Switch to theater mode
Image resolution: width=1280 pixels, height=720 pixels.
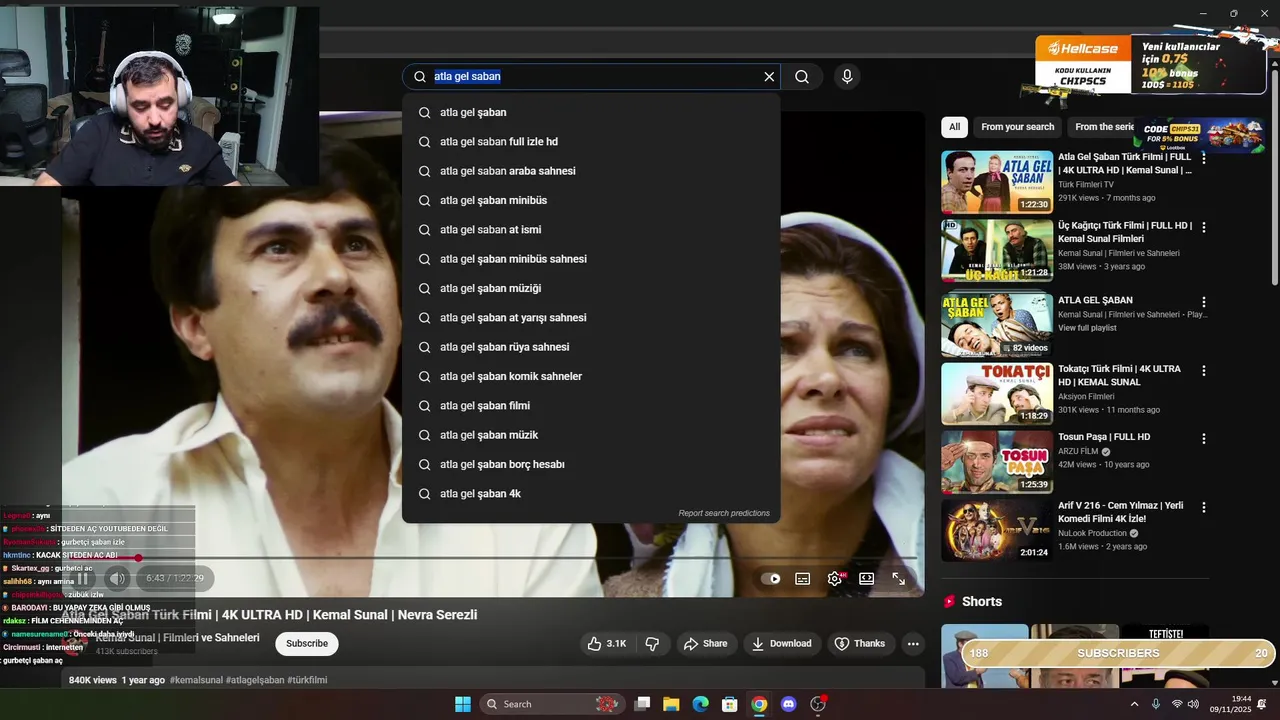pos(866,578)
